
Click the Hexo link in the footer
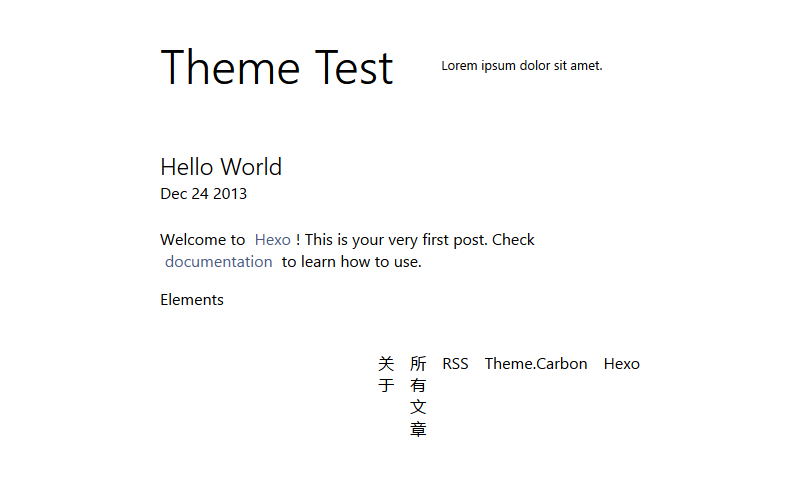point(621,364)
